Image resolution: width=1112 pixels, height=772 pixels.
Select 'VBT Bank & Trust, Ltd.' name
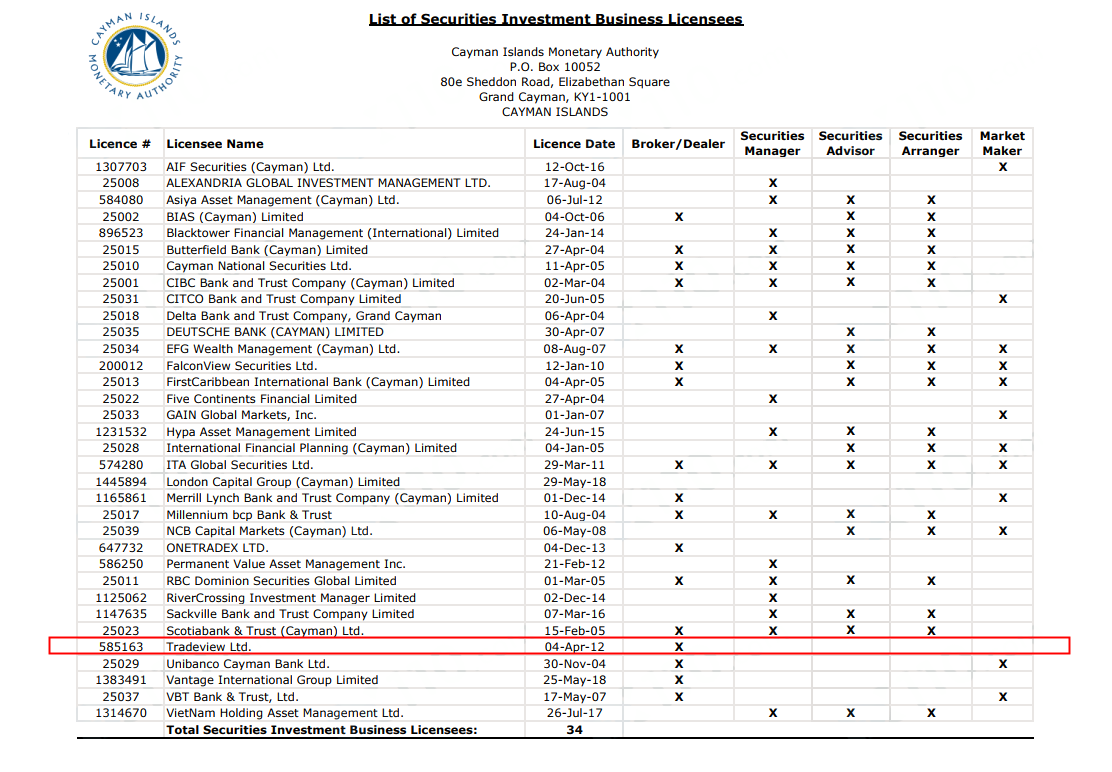233,697
